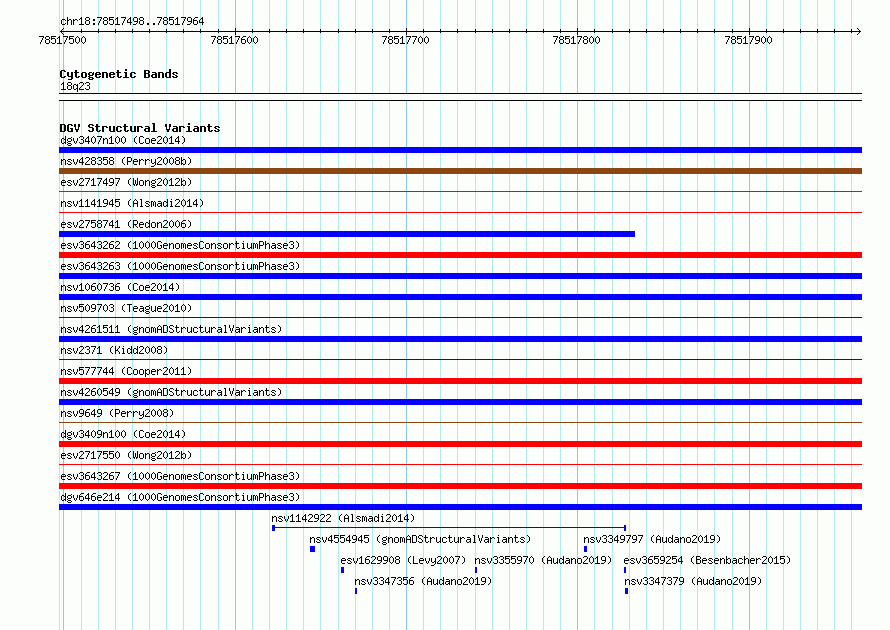890x630 pixels.
Task: Click ruler position 78517800
Action: pos(576,40)
